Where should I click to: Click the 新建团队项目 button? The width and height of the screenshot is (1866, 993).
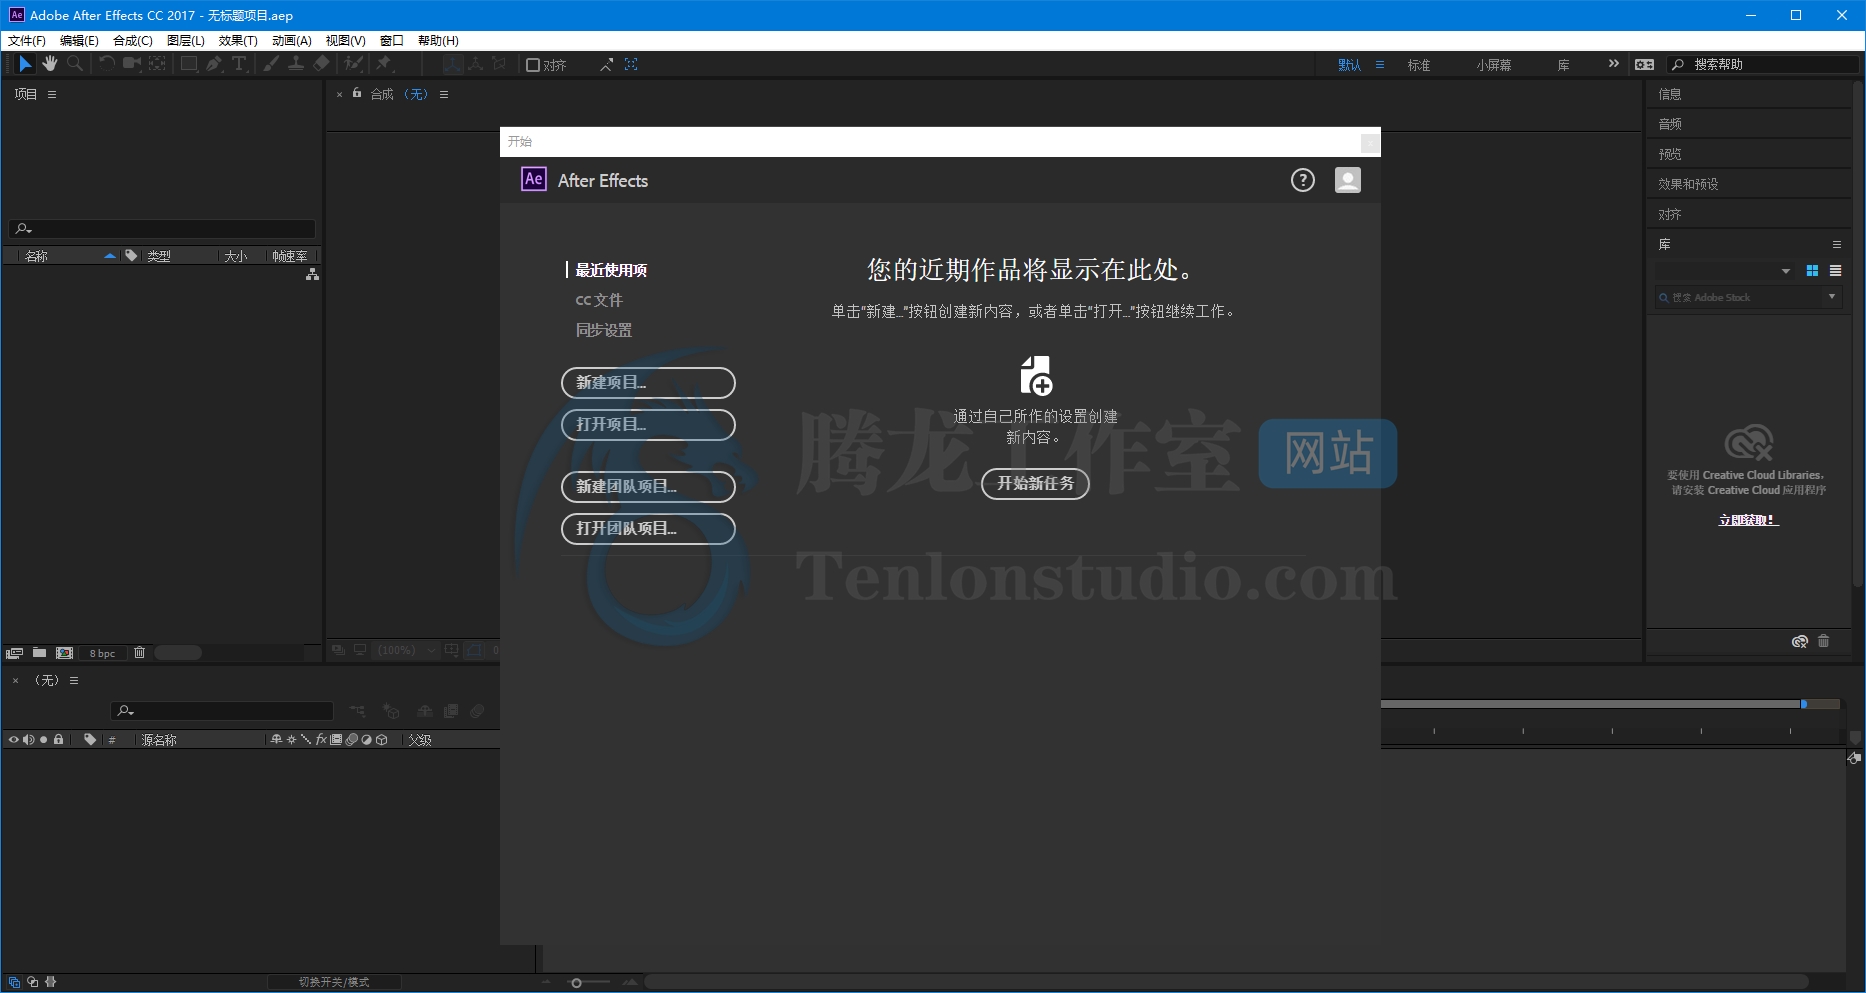pos(648,487)
